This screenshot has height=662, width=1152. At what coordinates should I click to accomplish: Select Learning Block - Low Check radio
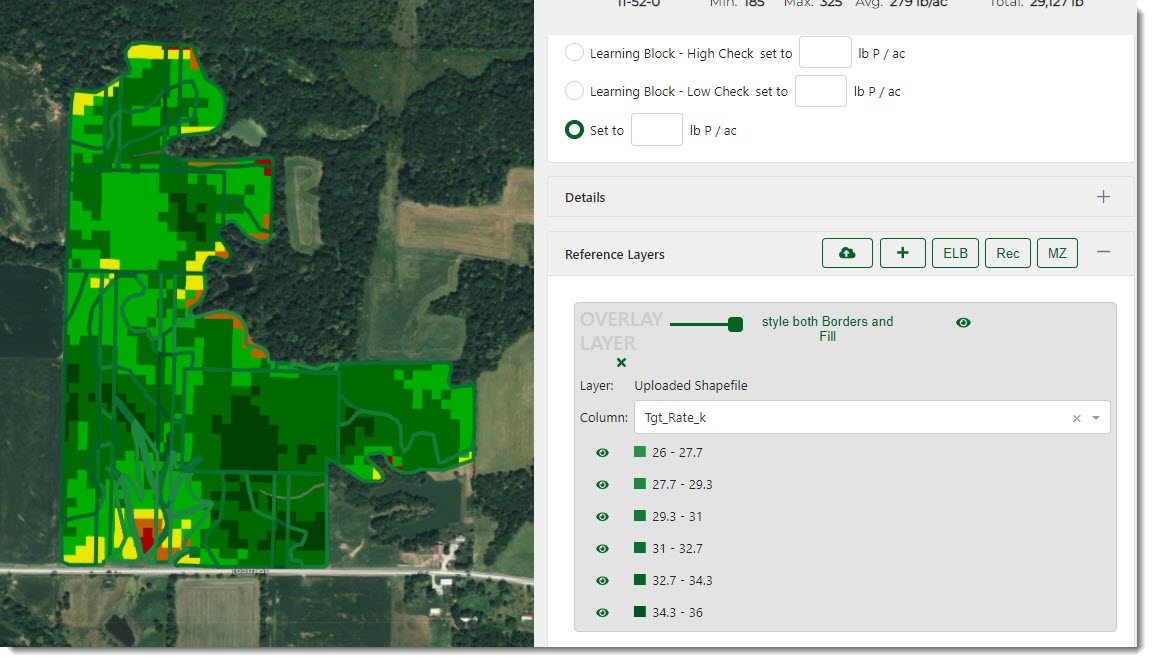(574, 91)
